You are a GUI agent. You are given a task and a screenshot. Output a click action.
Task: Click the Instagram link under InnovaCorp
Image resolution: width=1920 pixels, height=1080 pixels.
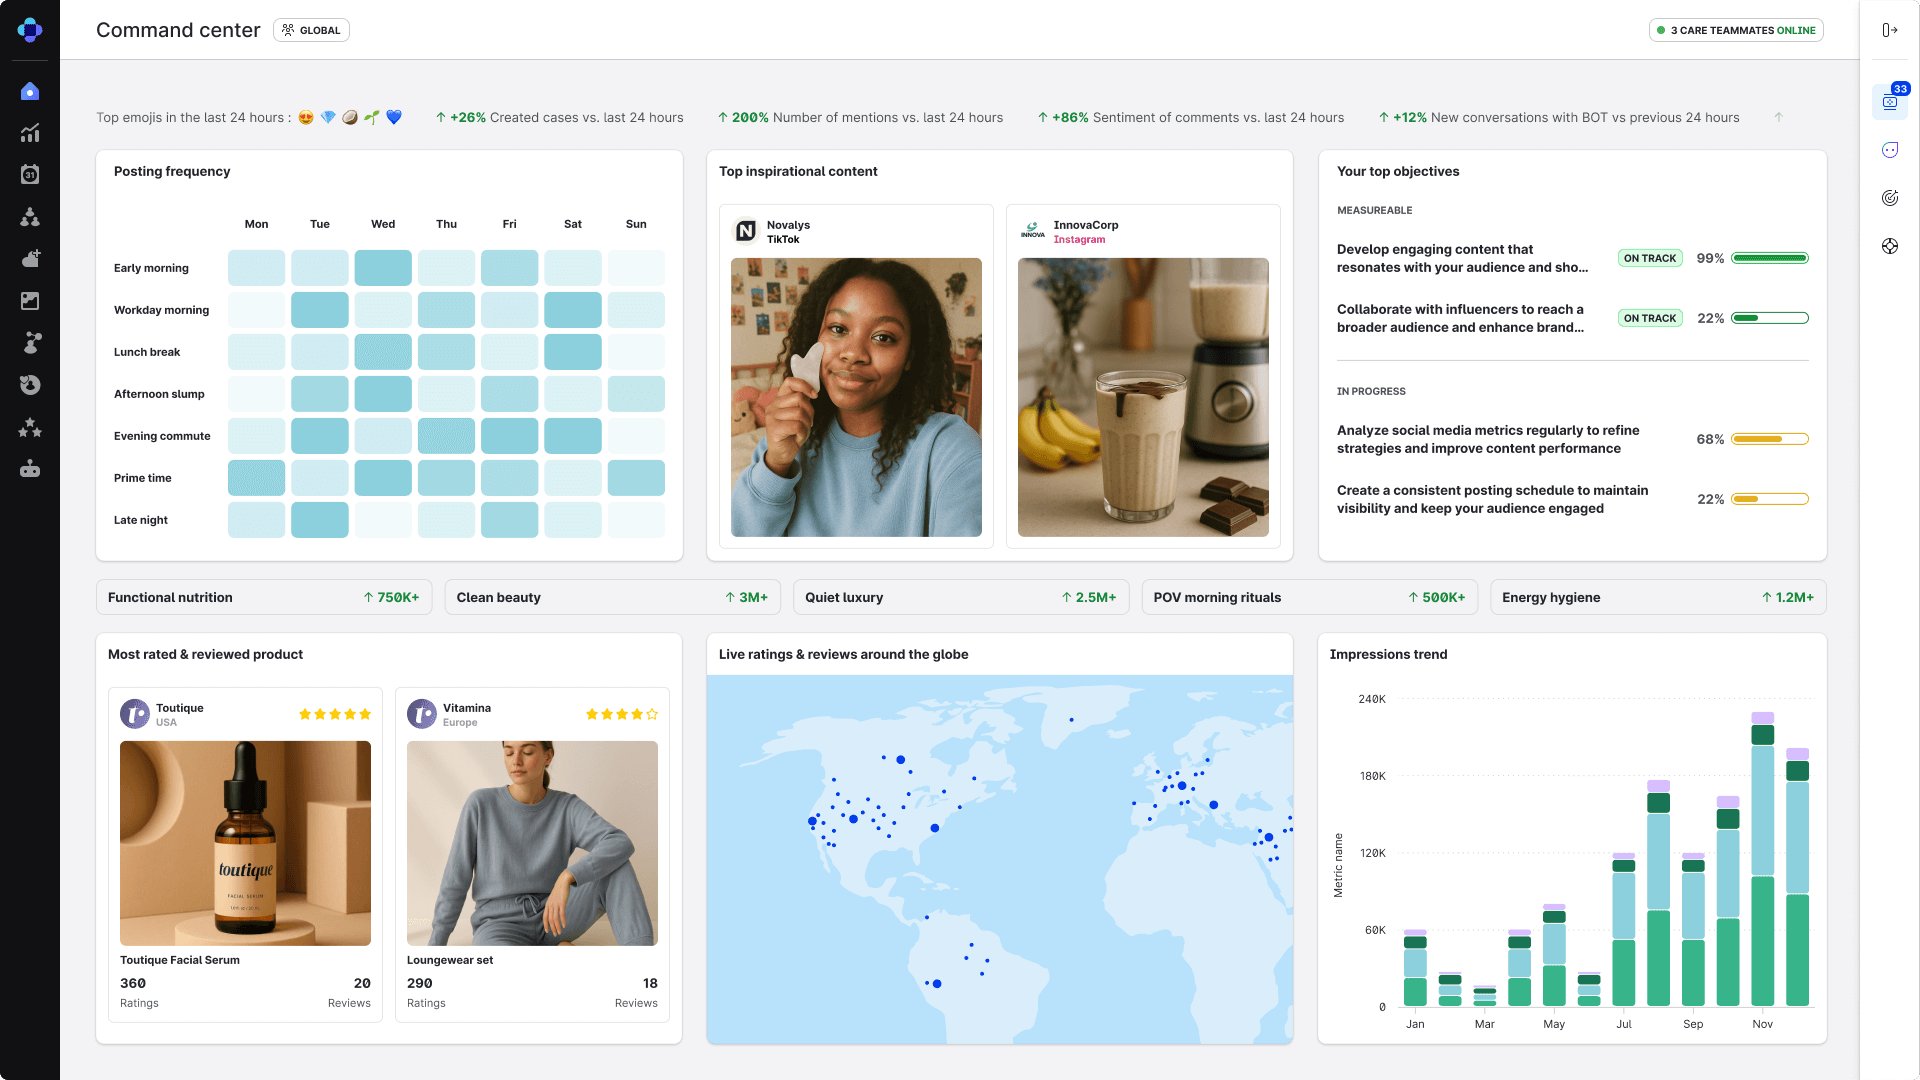(x=1079, y=240)
